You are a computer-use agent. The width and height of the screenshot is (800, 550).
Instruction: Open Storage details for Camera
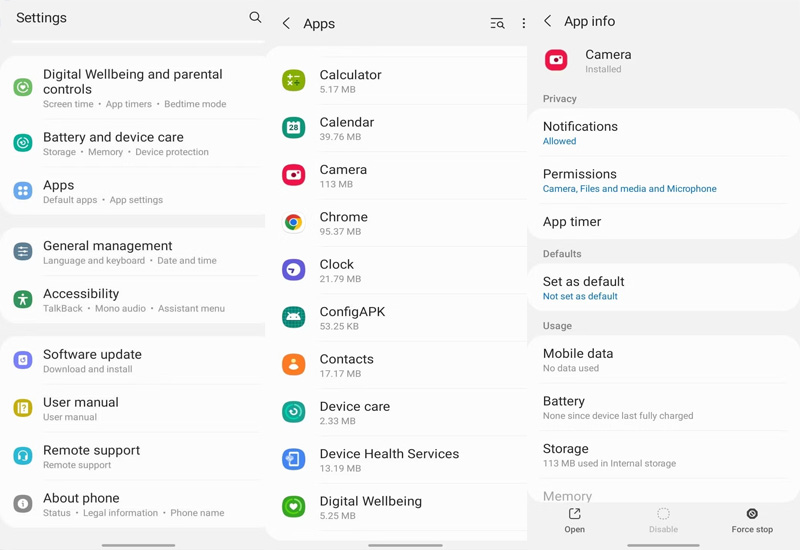[x=663, y=455]
